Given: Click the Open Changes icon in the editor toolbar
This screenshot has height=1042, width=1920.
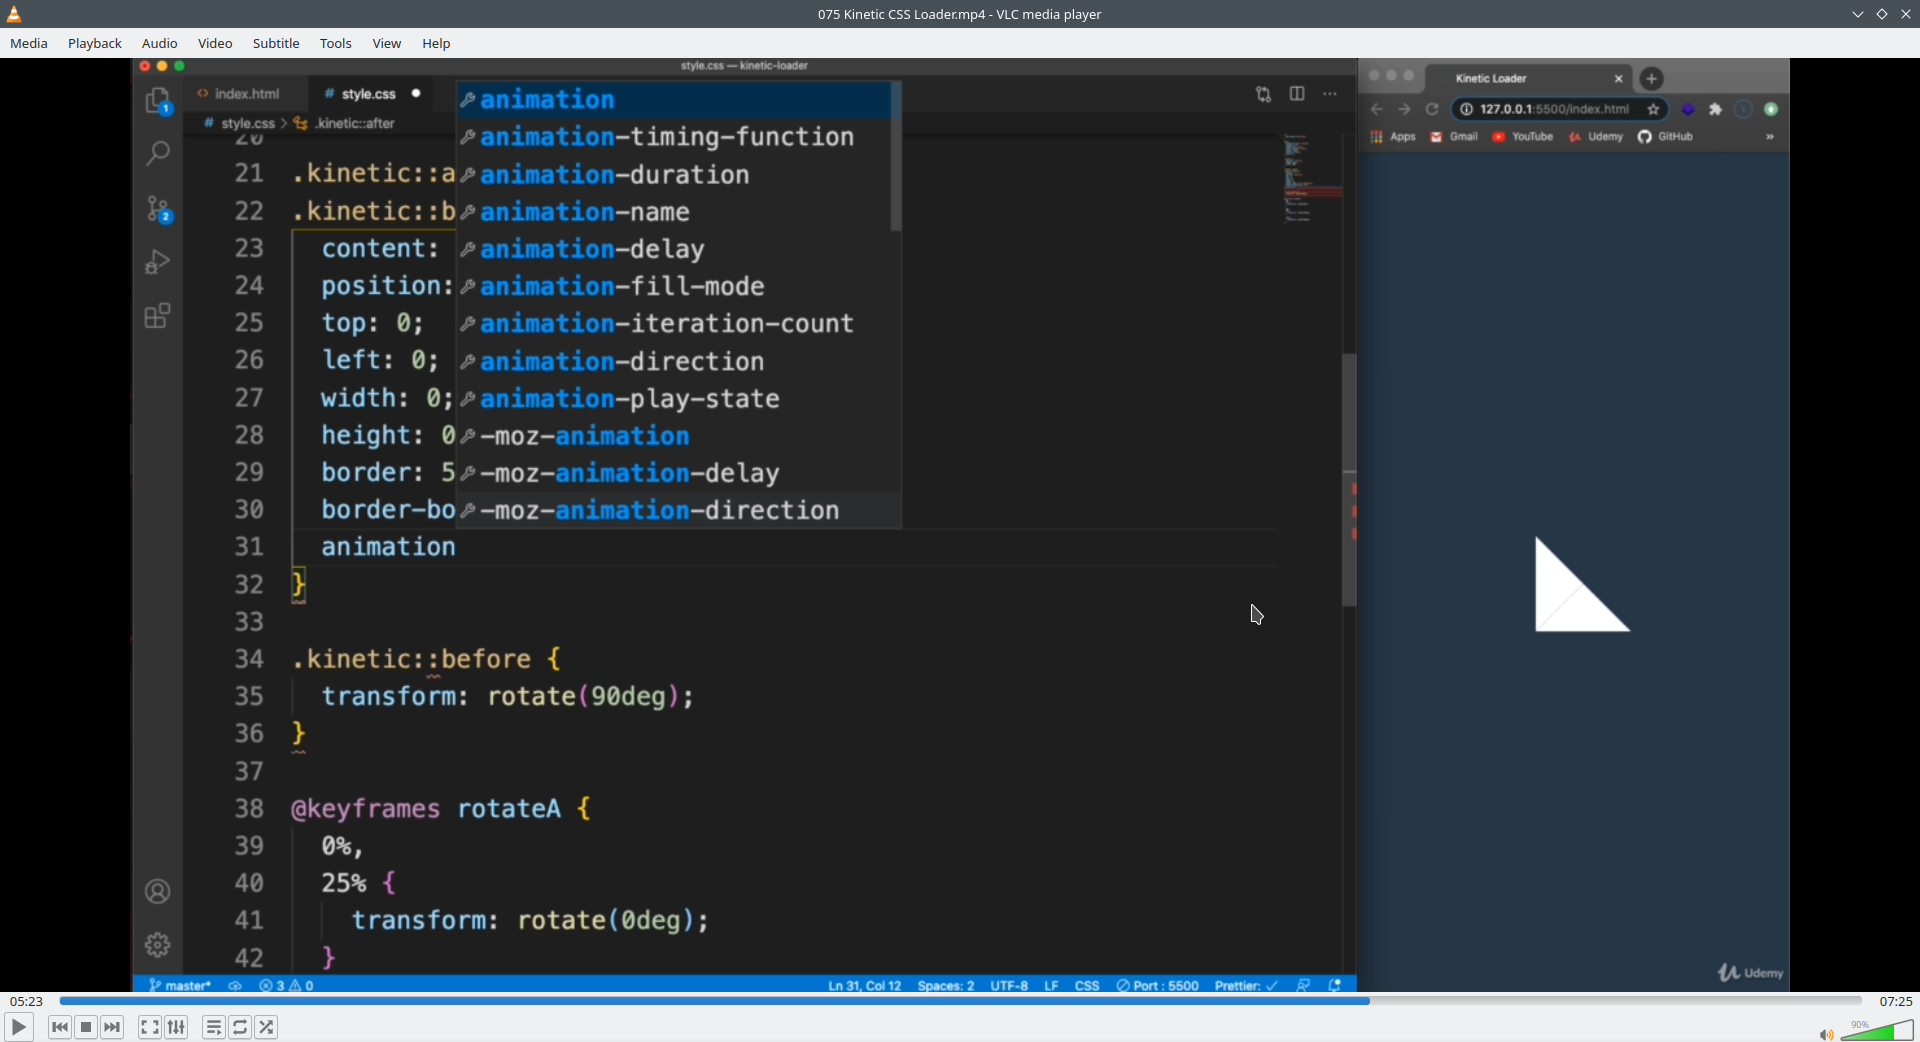Looking at the screenshot, I should [x=1264, y=94].
